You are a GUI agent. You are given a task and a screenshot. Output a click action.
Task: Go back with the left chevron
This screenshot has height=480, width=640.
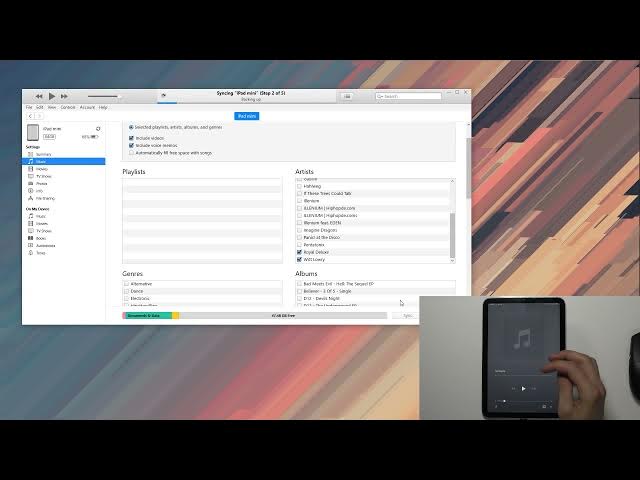(30, 116)
